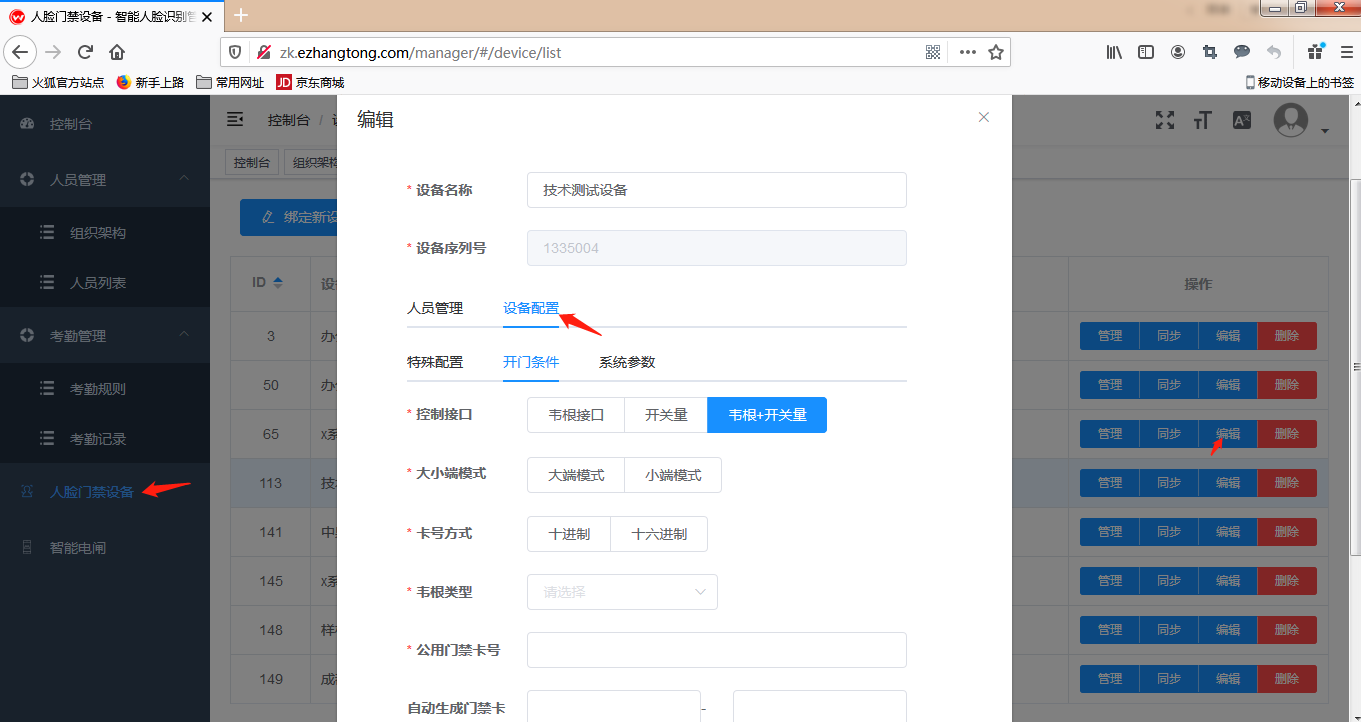The width and height of the screenshot is (1361, 722).
Task: Open 考勤记录 in the sidebar
Action: point(97,439)
